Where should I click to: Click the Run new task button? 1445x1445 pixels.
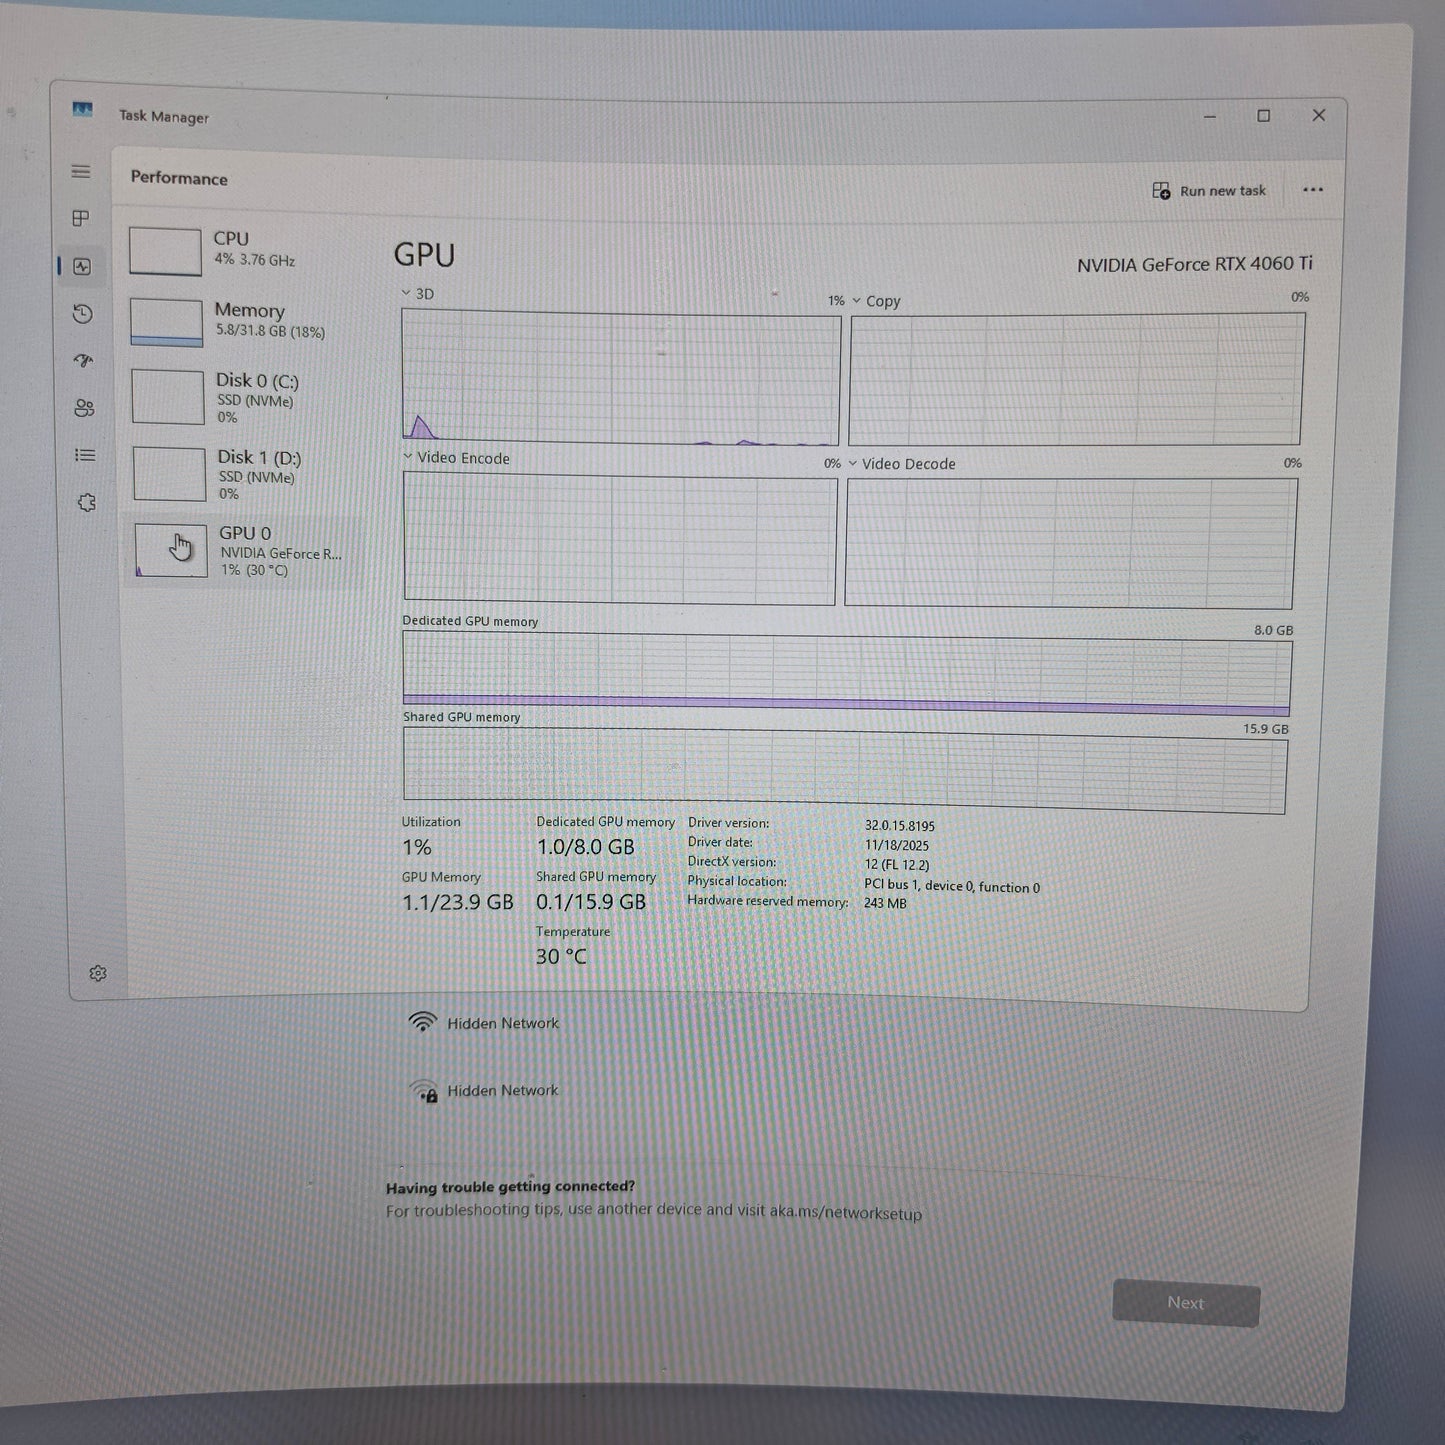1209,191
